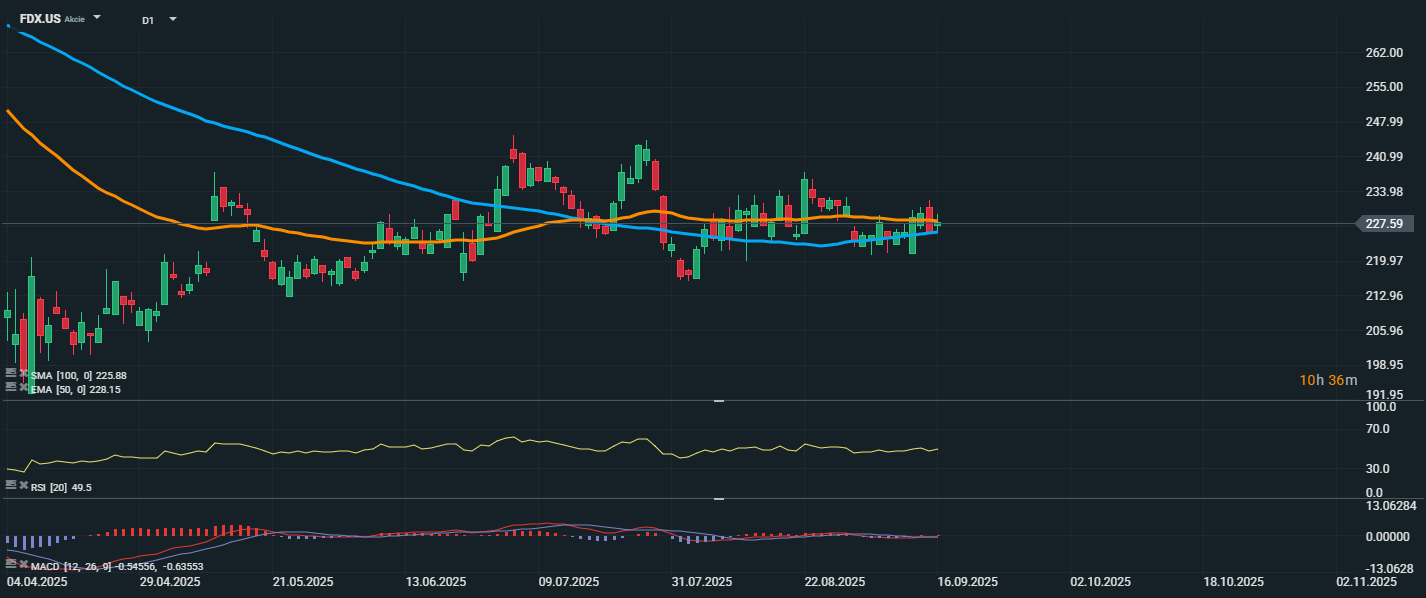The width and height of the screenshot is (1426, 598).
Task: Click the 18.10.2025 date label
Action: tap(1232, 582)
